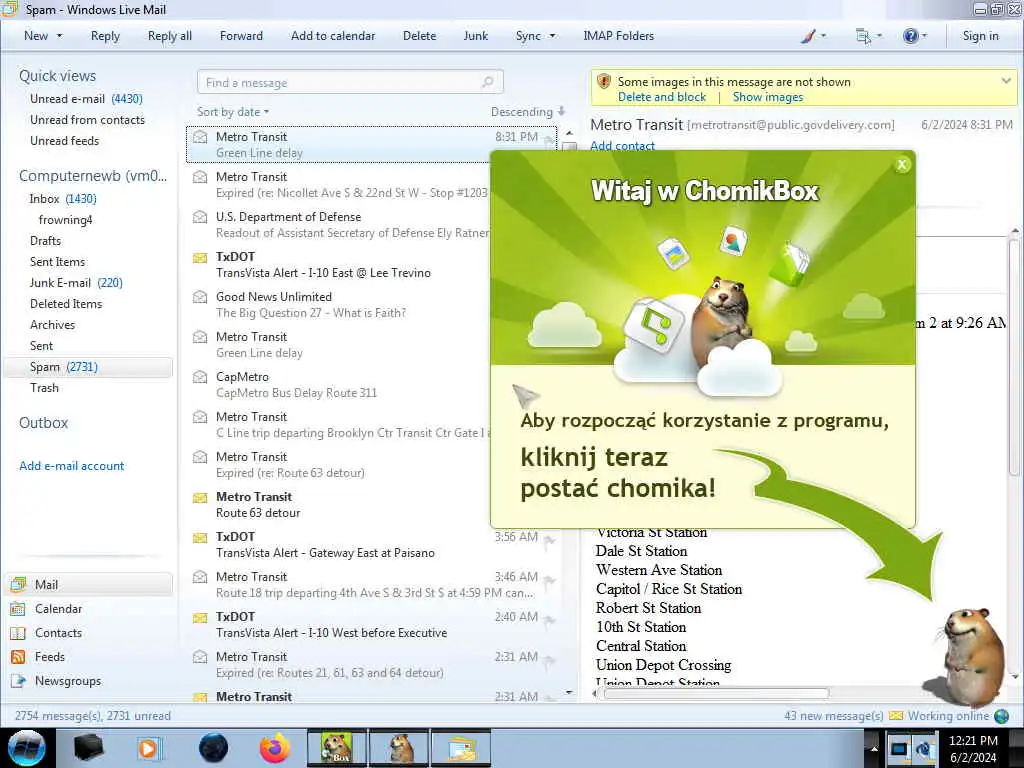This screenshot has width=1024, height=768.
Task: Click the flag icon on the 3:46 AM Metro Transit message
Action: point(550,580)
